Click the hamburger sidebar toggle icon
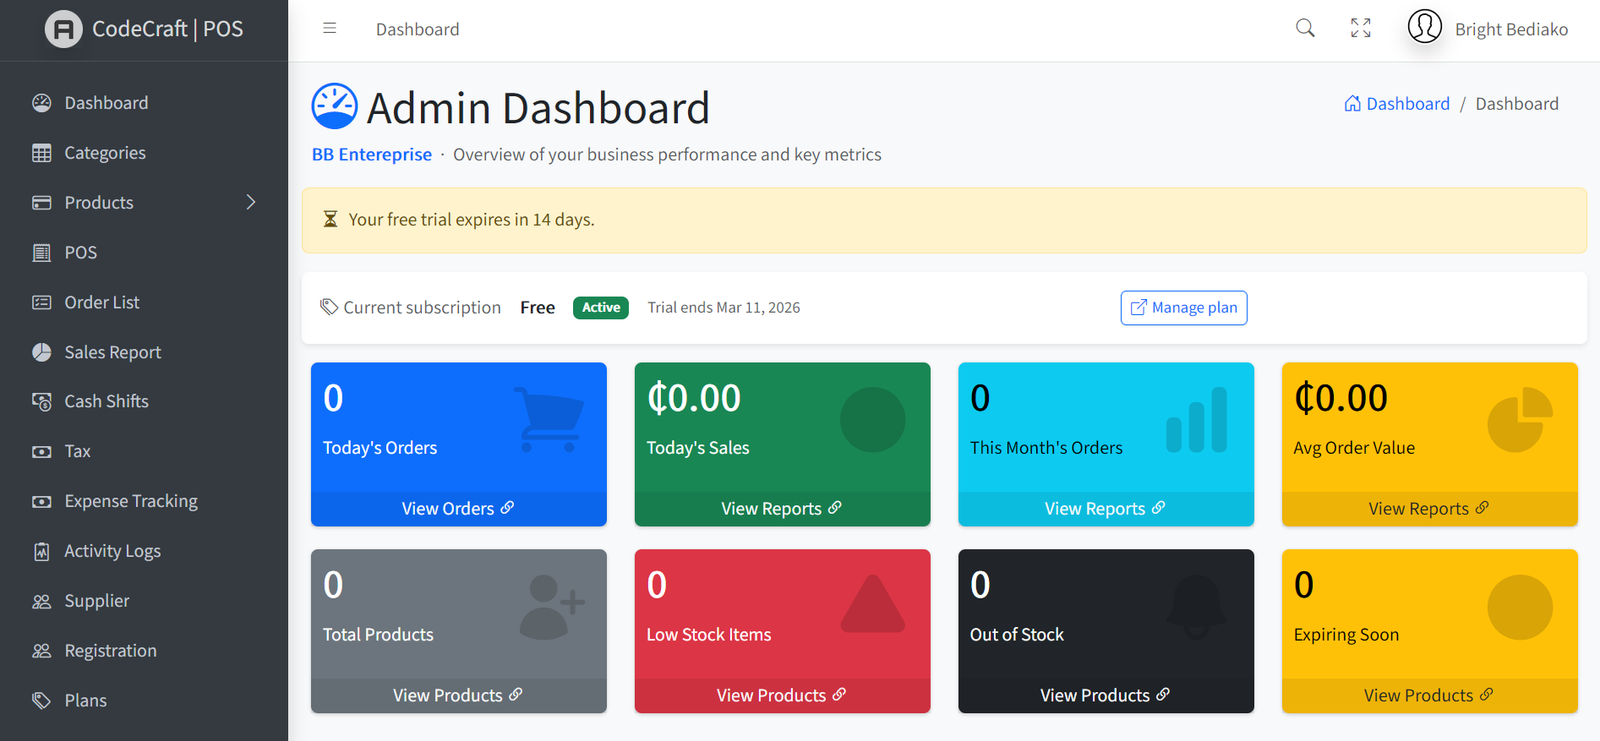The image size is (1600, 741). (329, 29)
